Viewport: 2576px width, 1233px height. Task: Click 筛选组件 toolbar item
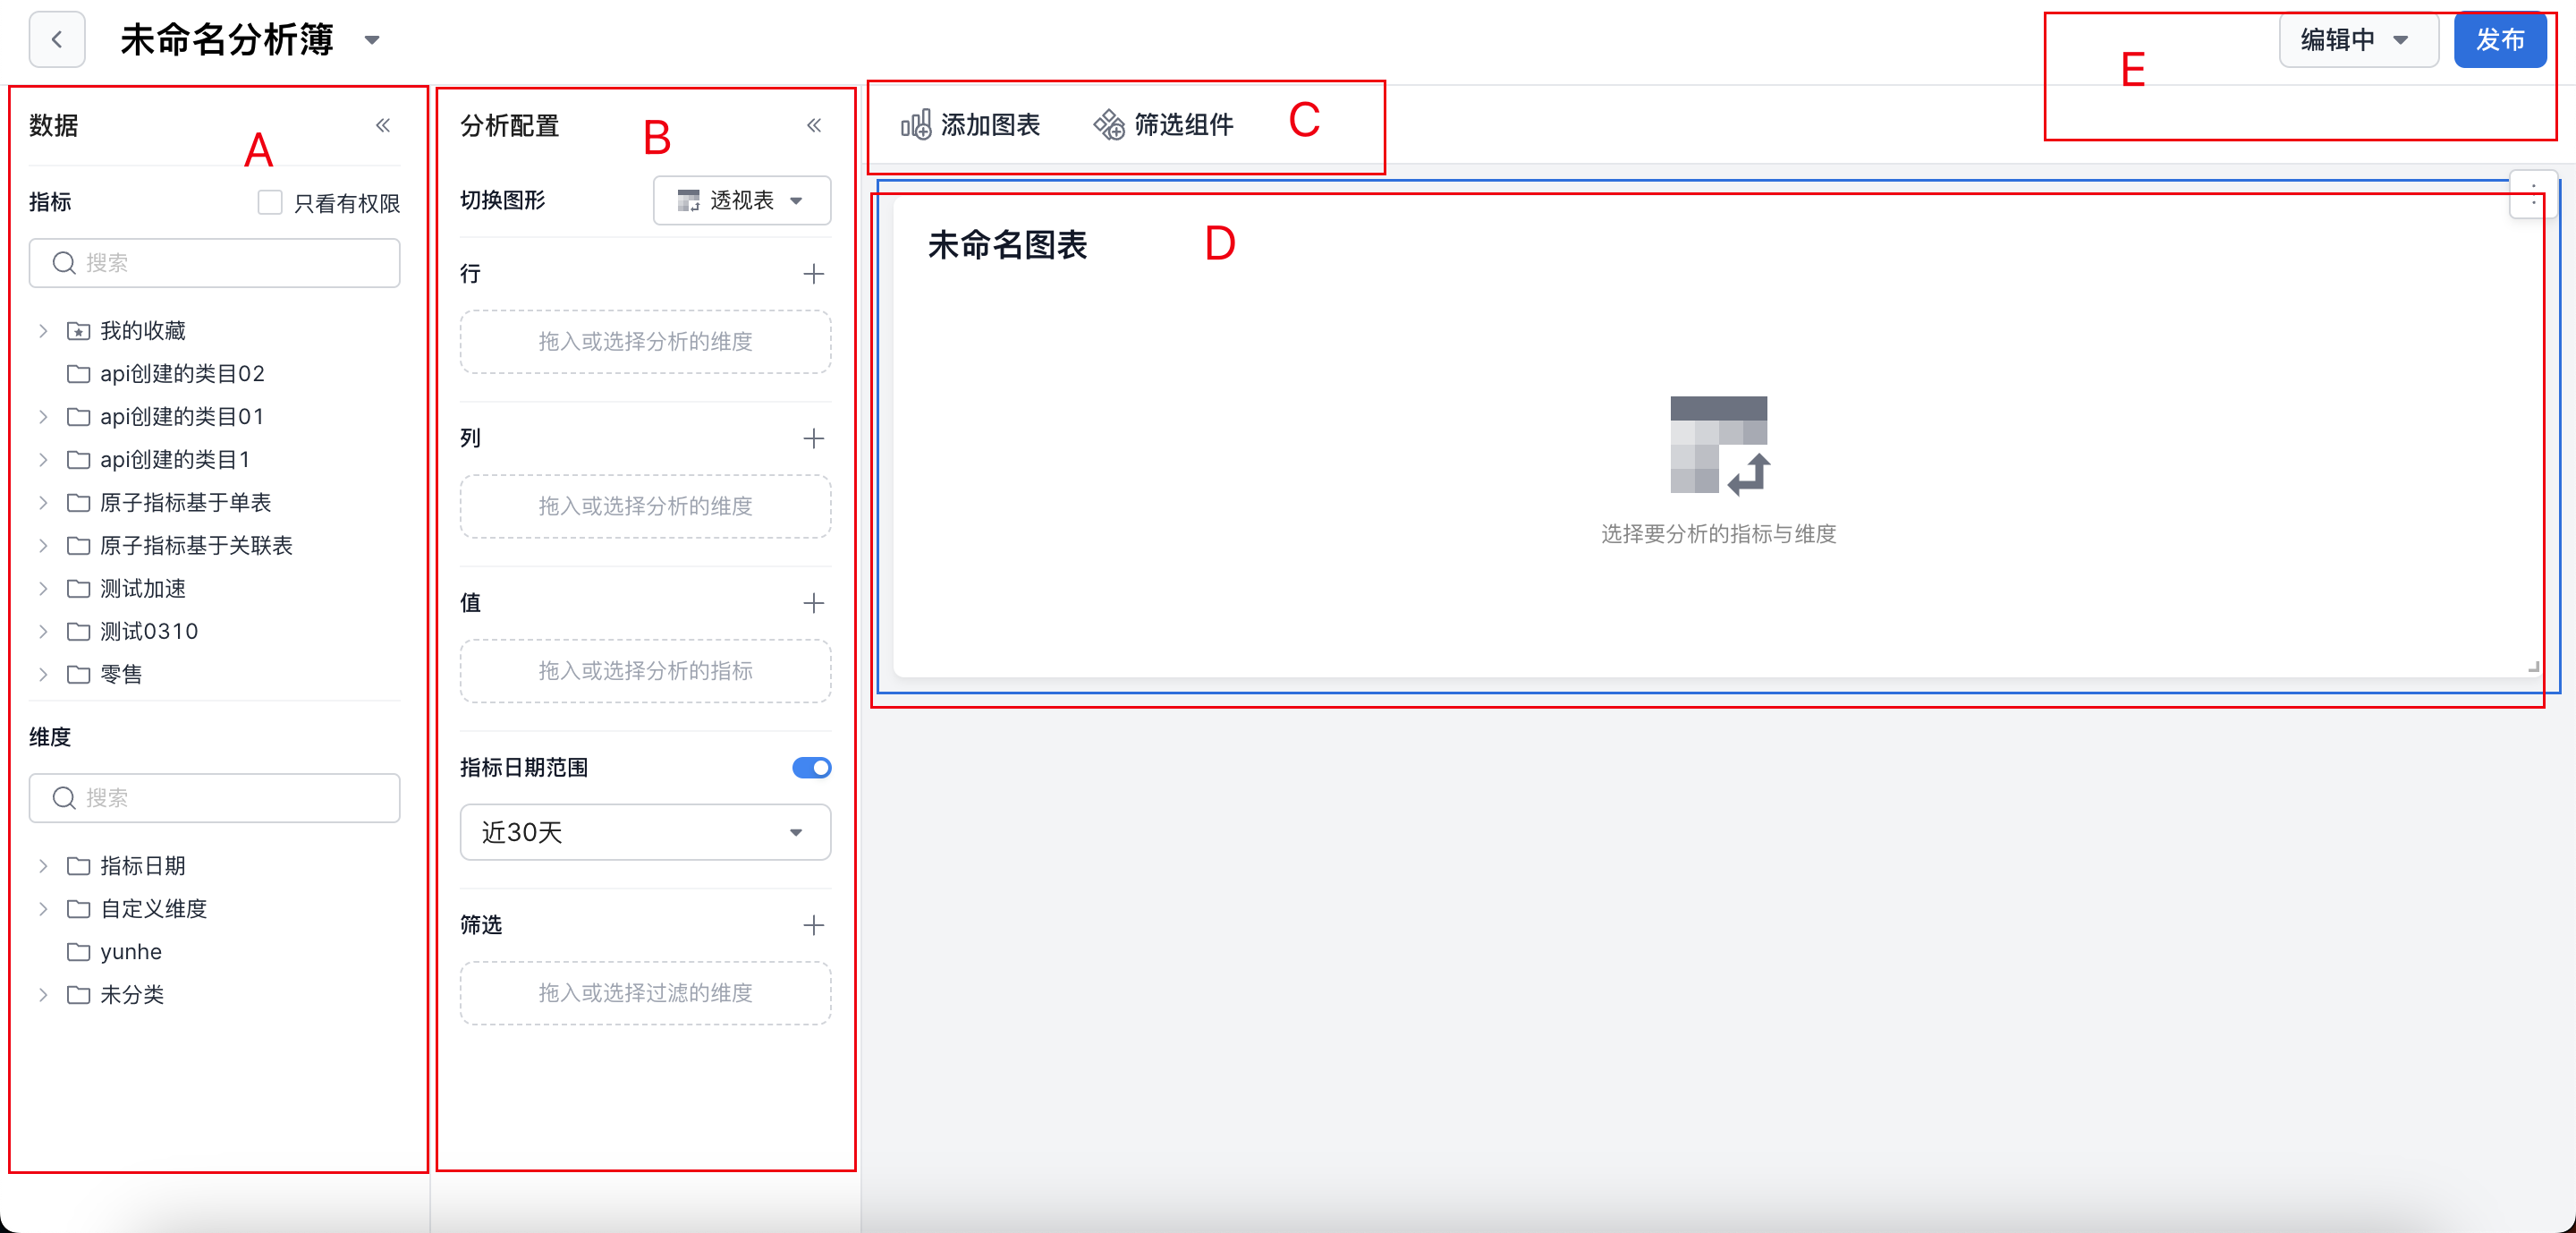pyautogui.click(x=1163, y=125)
